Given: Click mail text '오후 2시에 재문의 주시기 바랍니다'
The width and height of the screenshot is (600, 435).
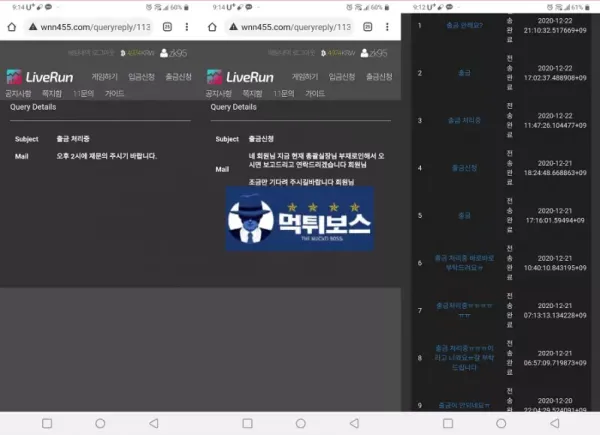Looking at the screenshot, I should 106,156.
